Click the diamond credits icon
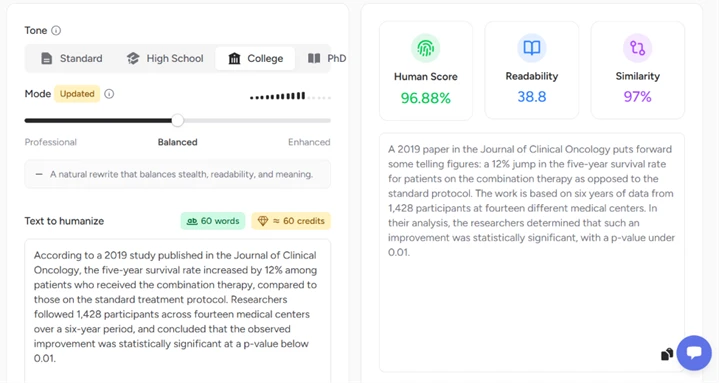Screen dimensions: 719x383 coord(263,221)
